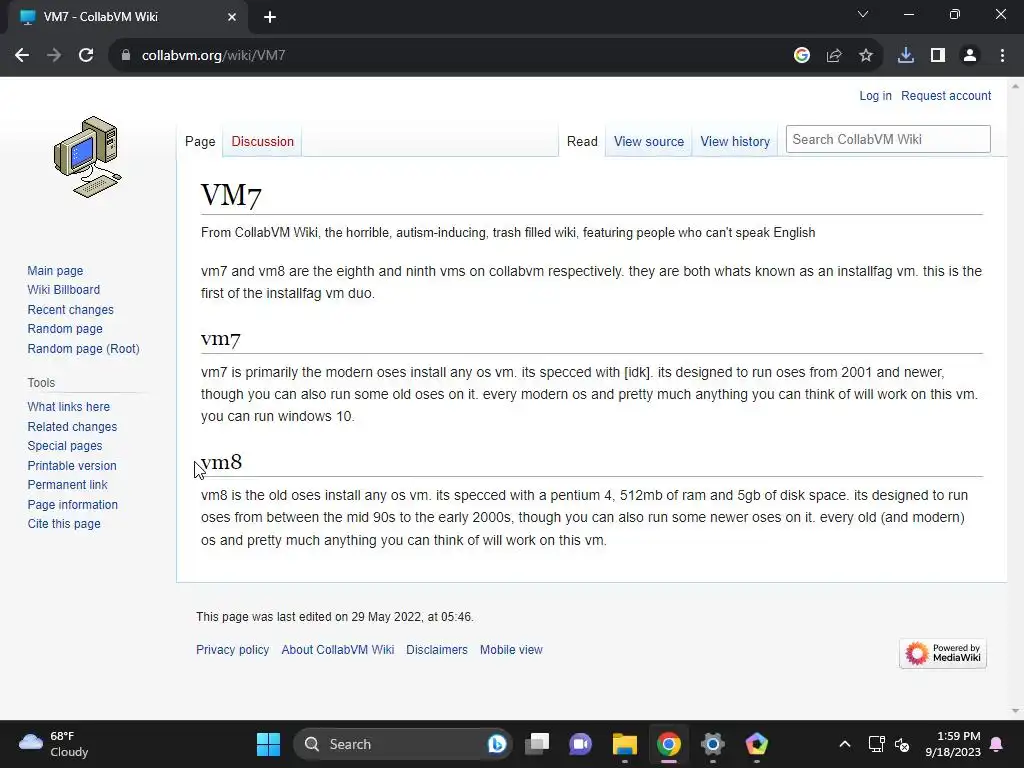The width and height of the screenshot is (1024, 768).
Task: Click the site lock icon in address bar
Action: click(x=126, y=56)
